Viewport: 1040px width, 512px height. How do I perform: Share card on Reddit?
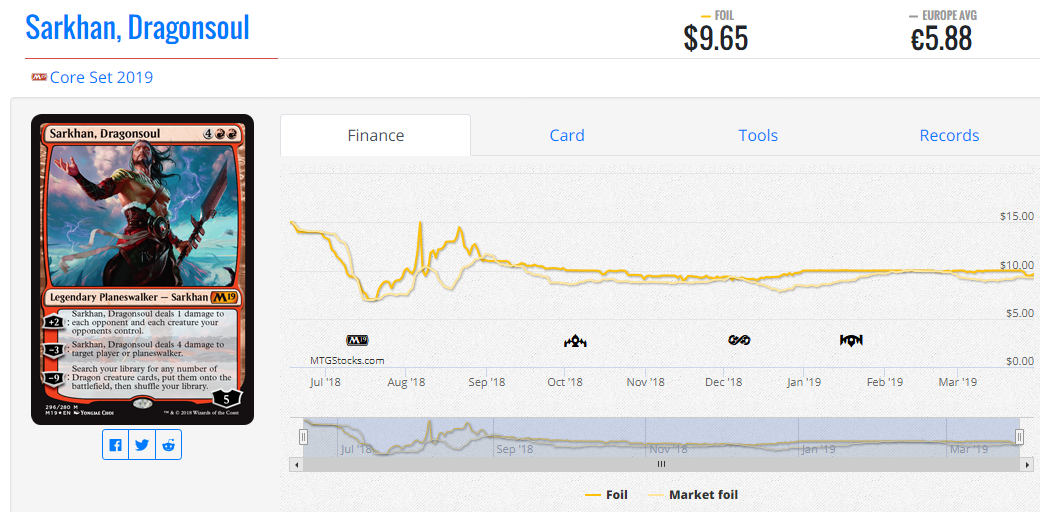(x=168, y=445)
